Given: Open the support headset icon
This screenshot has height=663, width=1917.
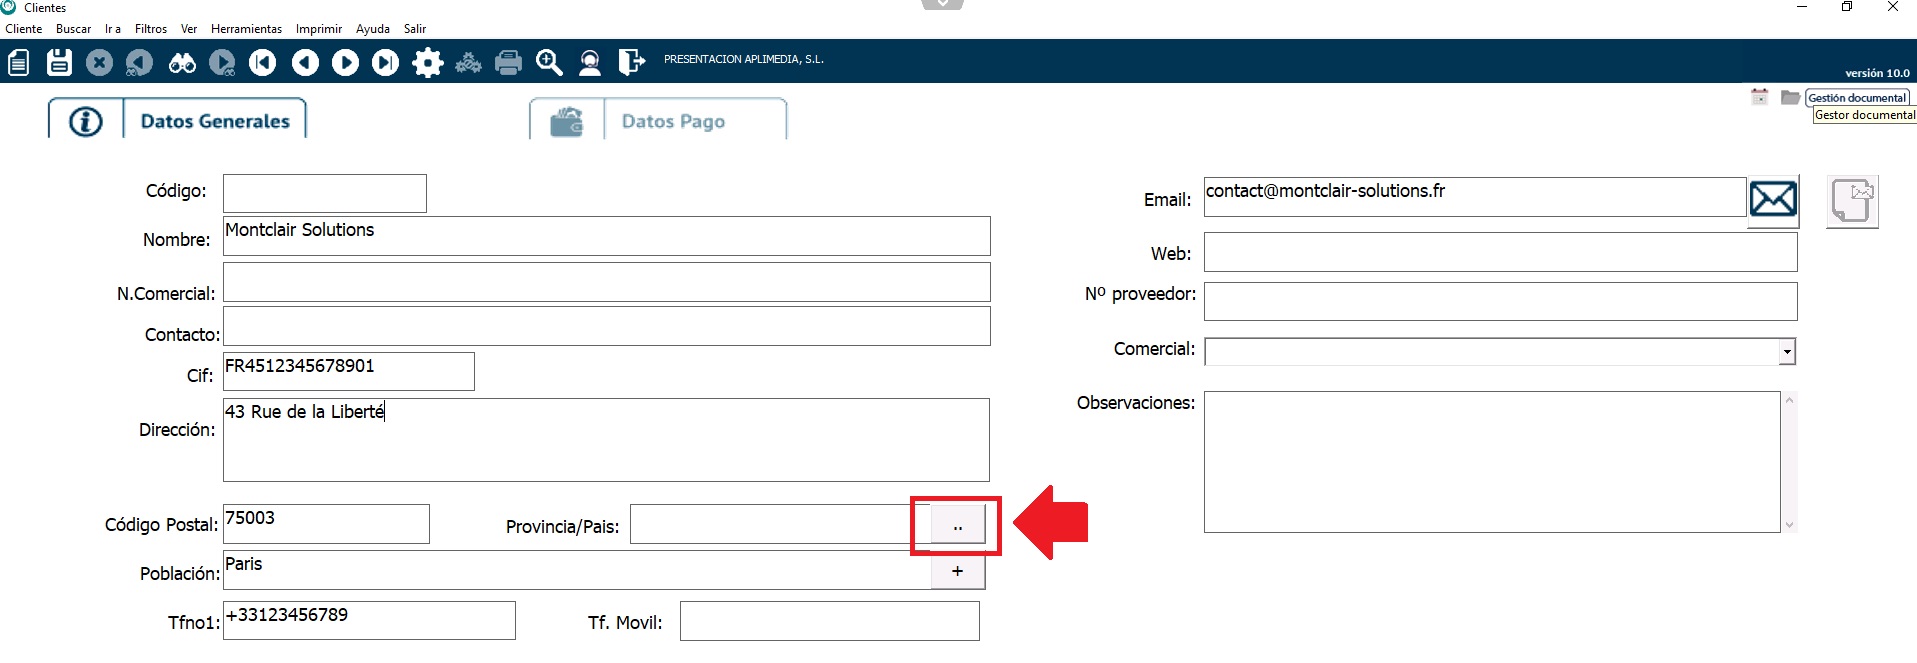Looking at the screenshot, I should (590, 63).
